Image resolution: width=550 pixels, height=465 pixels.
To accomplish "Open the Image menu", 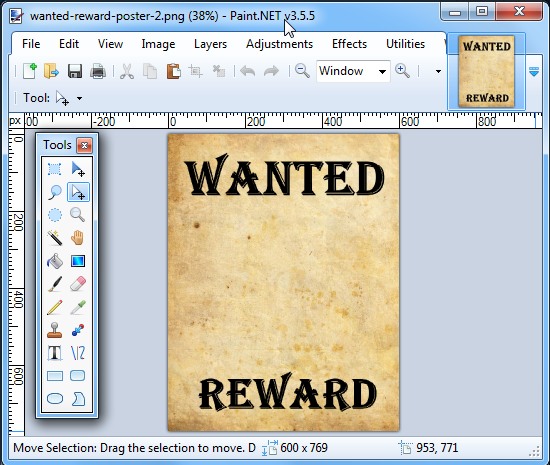I will click(x=158, y=44).
